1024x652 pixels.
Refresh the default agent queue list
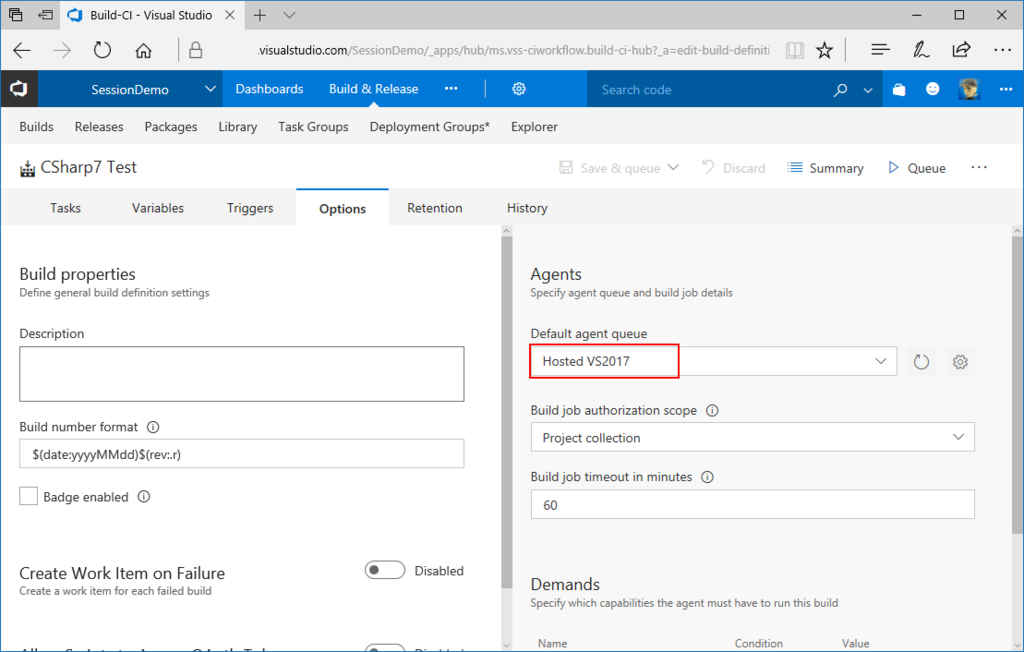pos(921,362)
